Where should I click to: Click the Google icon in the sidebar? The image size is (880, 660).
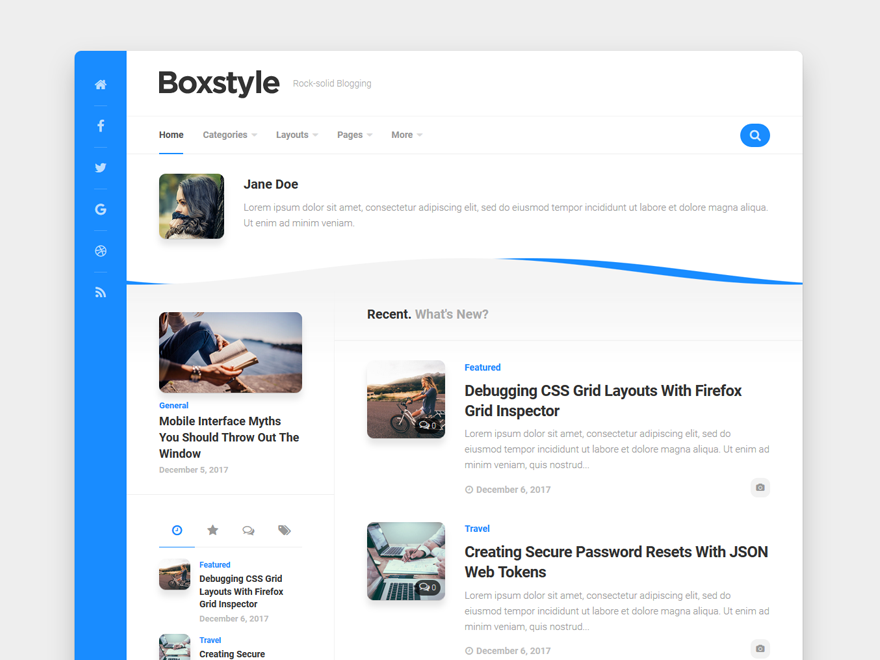click(100, 209)
